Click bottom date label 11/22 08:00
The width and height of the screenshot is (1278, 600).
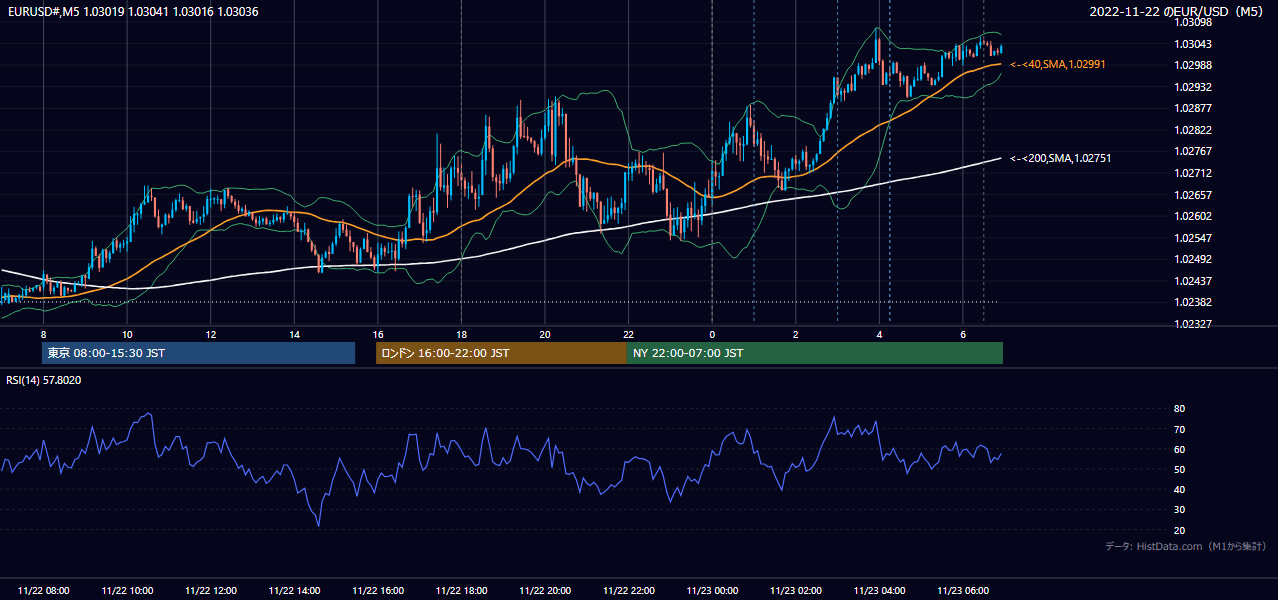(x=44, y=591)
